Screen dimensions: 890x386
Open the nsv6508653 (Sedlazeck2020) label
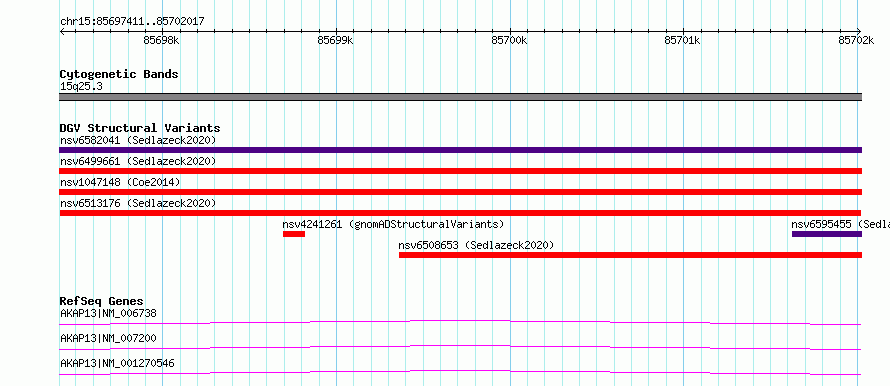476,245
